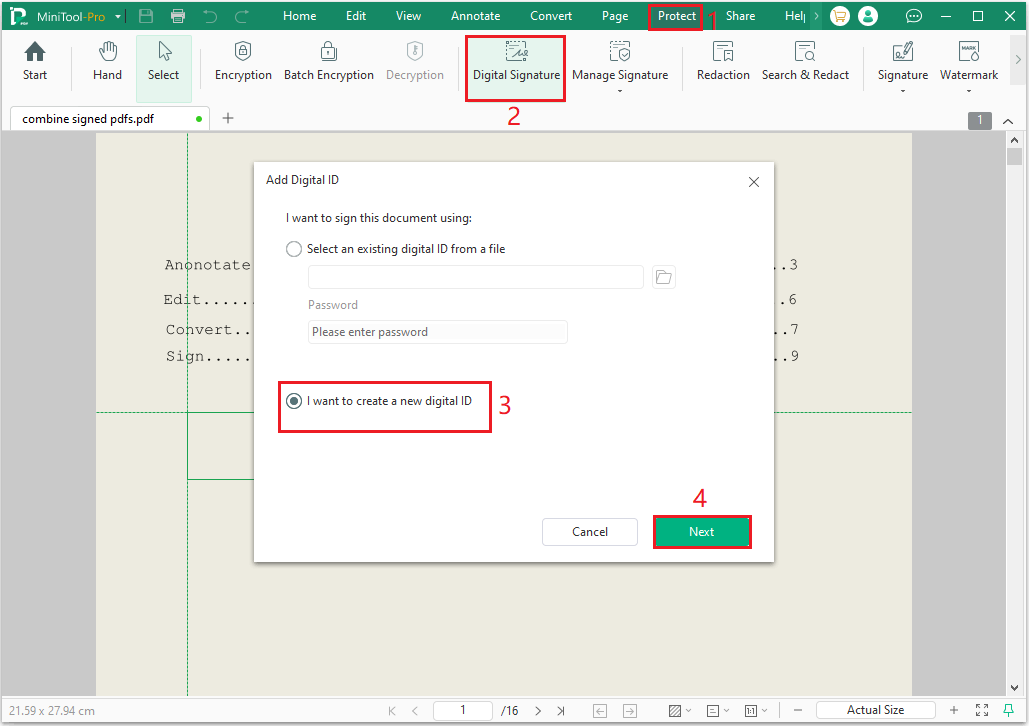Click Next in Add Digital ID dialog
The image size is (1029, 726).
[702, 532]
